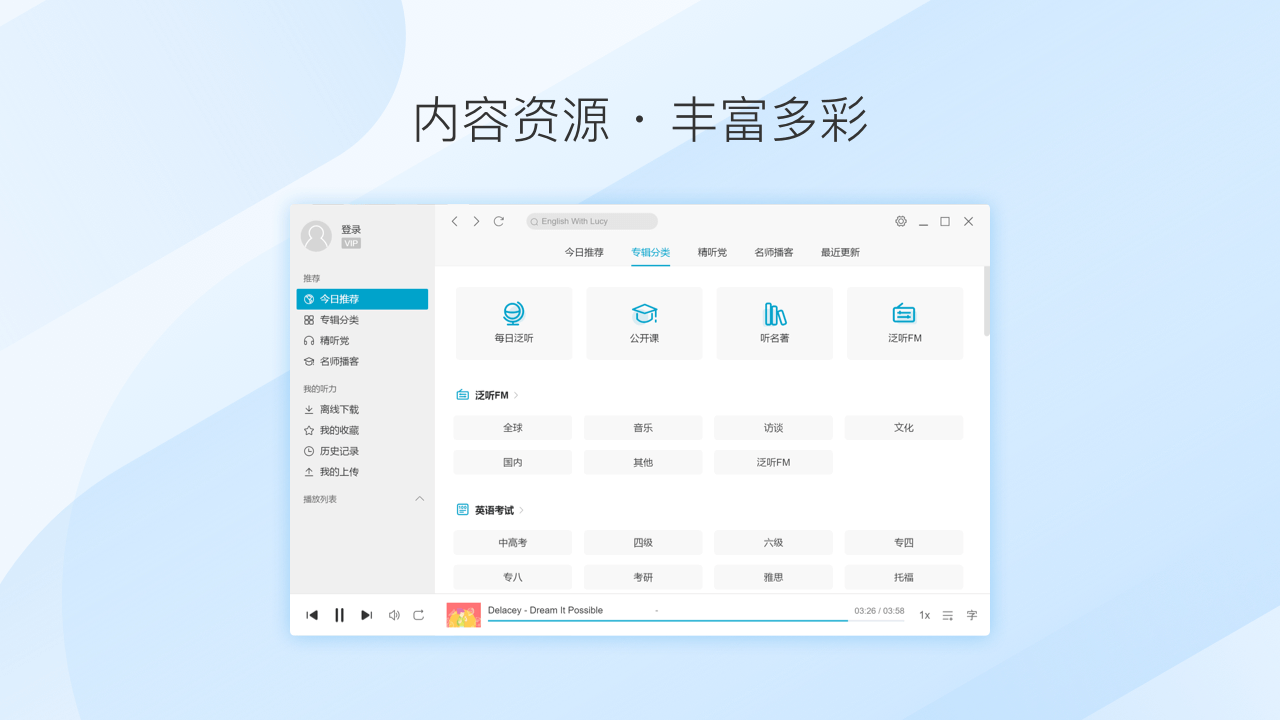Click the user avatar icon
The width and height of the screenshot is (1280, 720).
pyautogui.click(x=316, y=236)
